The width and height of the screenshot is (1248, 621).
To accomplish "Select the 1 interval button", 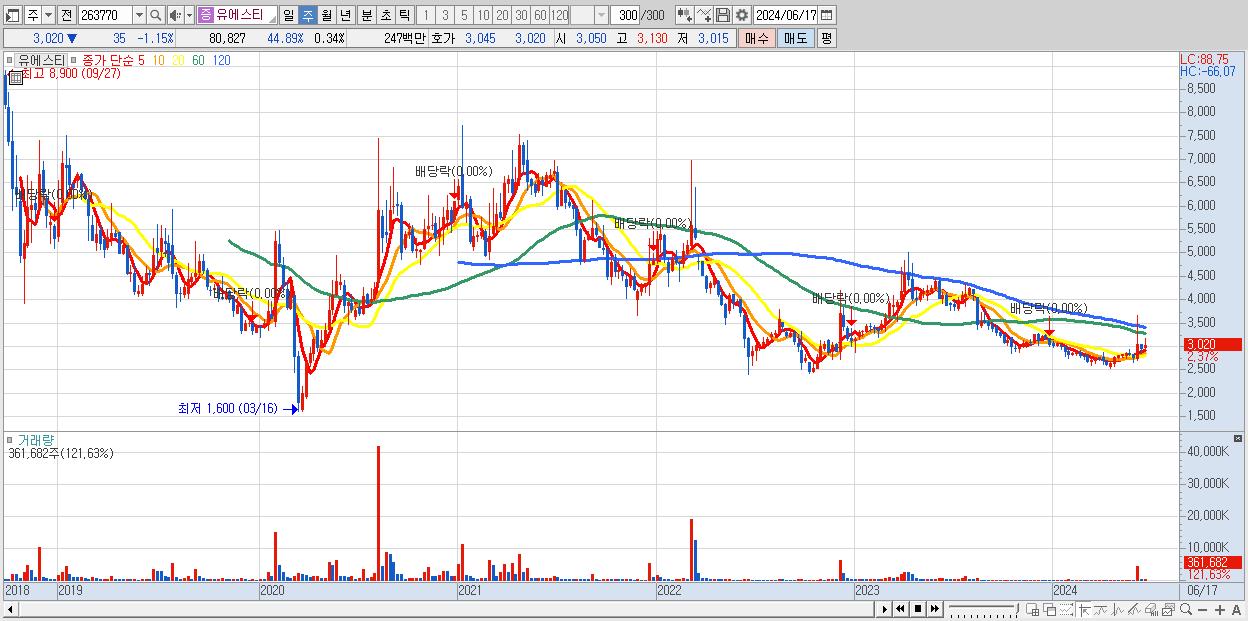I will (426, 15).
